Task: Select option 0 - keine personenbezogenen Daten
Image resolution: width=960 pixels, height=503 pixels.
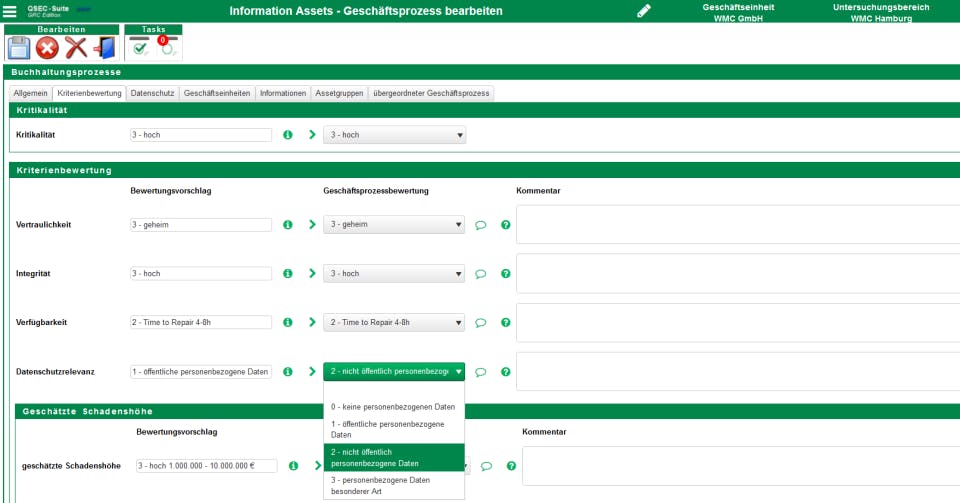Action: (394, 407)
